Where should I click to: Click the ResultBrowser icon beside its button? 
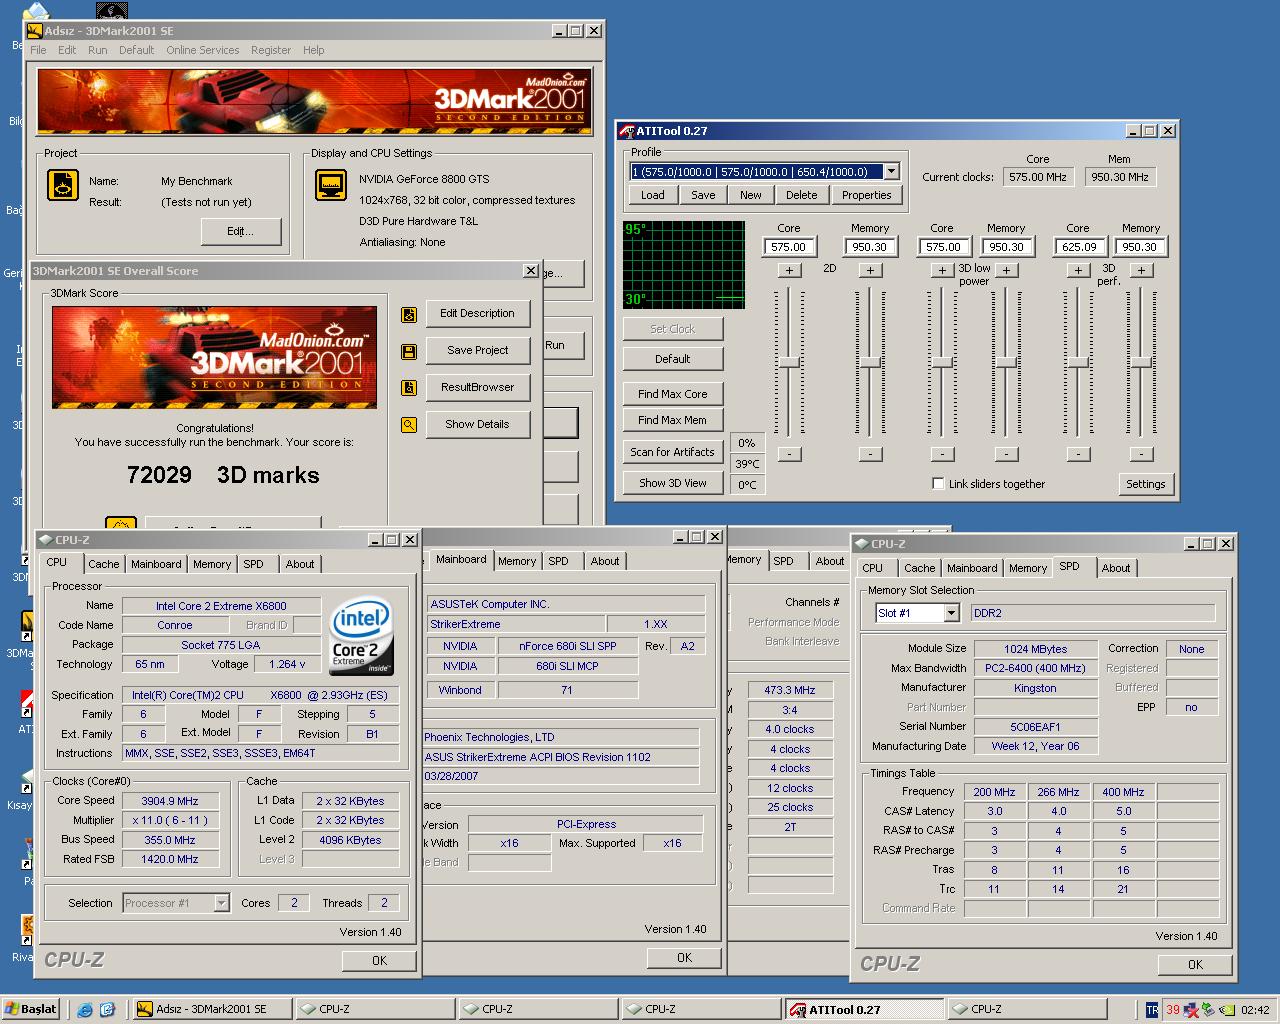coord(408,388)
